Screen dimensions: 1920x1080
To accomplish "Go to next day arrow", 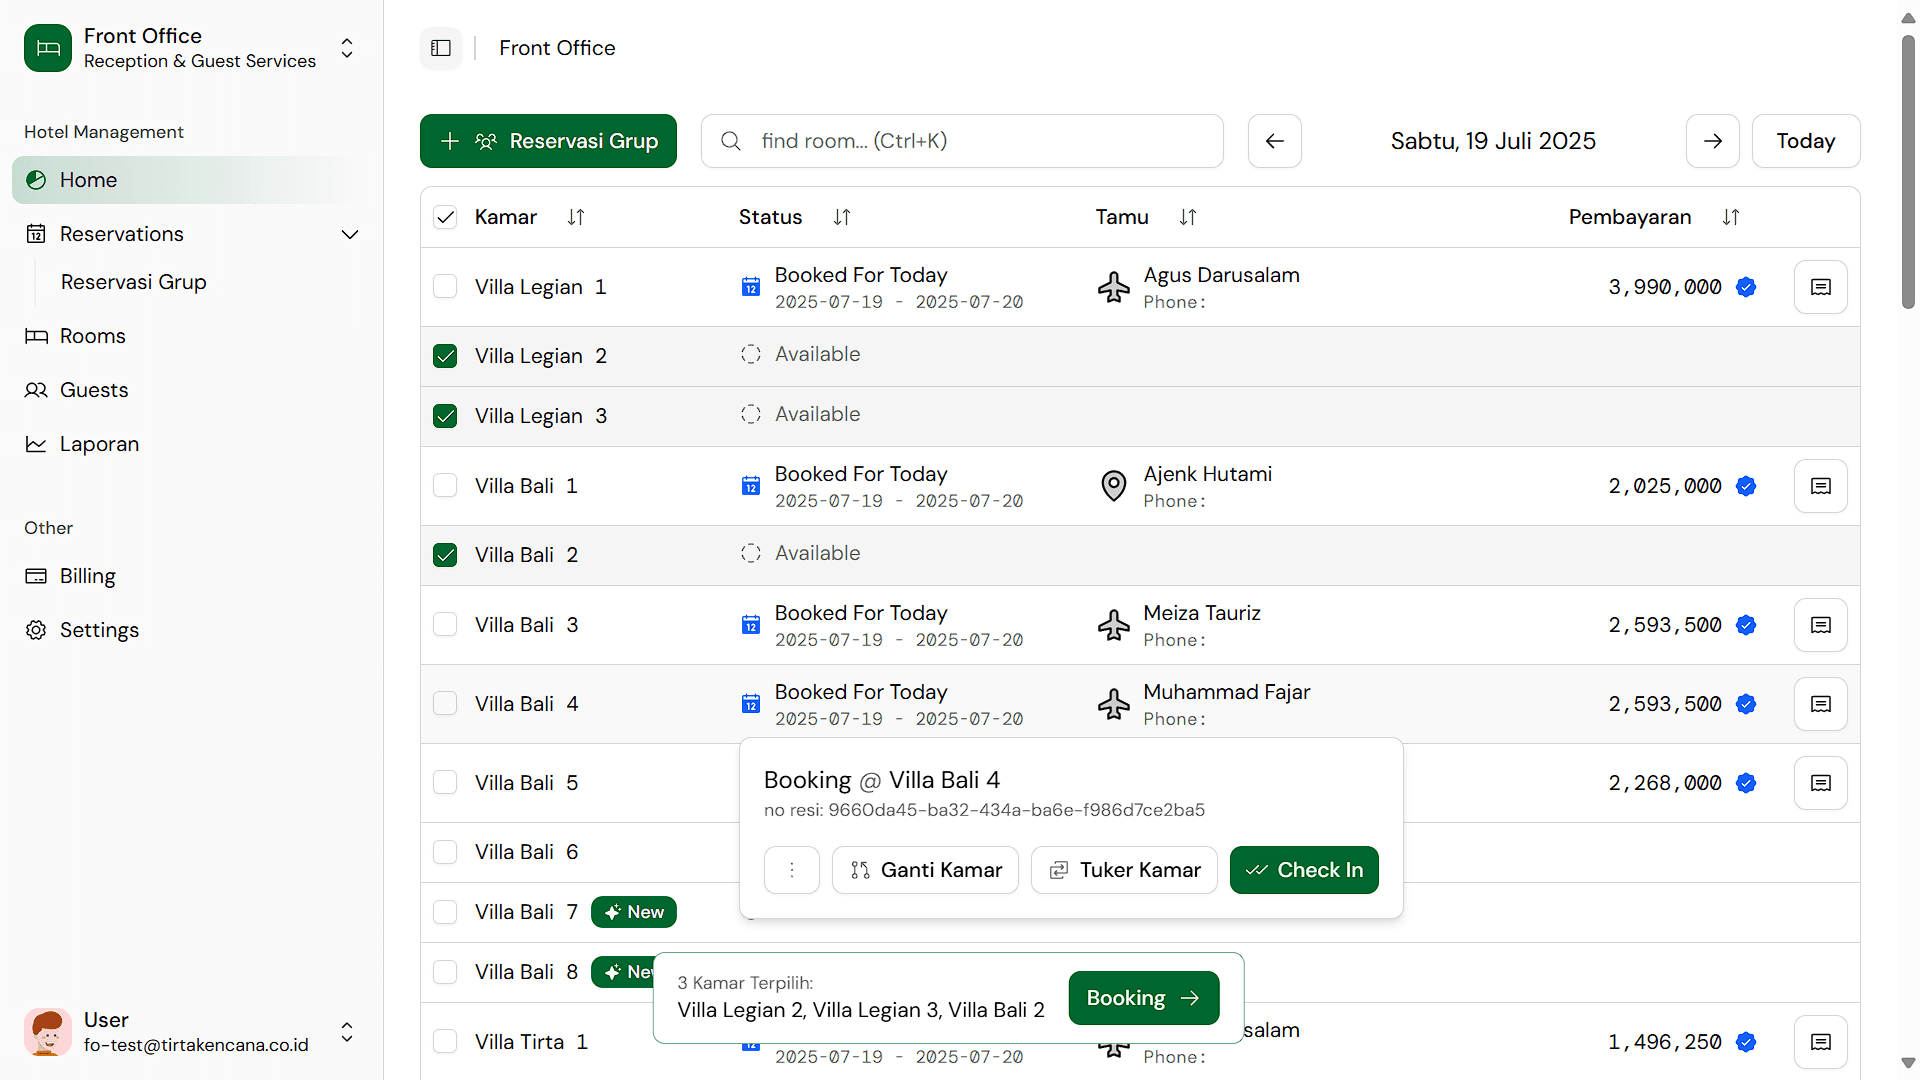I will pos(1712,141).
